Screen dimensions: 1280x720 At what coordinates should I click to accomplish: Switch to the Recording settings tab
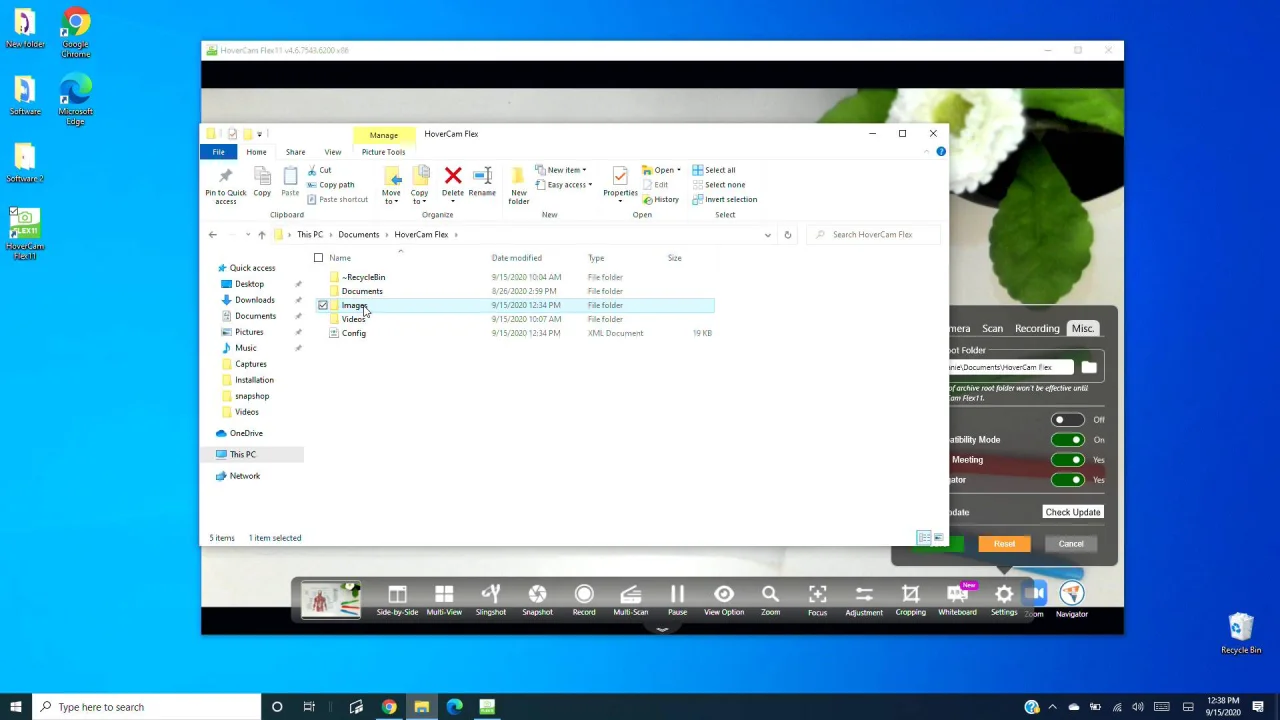tap(1037, 329)
